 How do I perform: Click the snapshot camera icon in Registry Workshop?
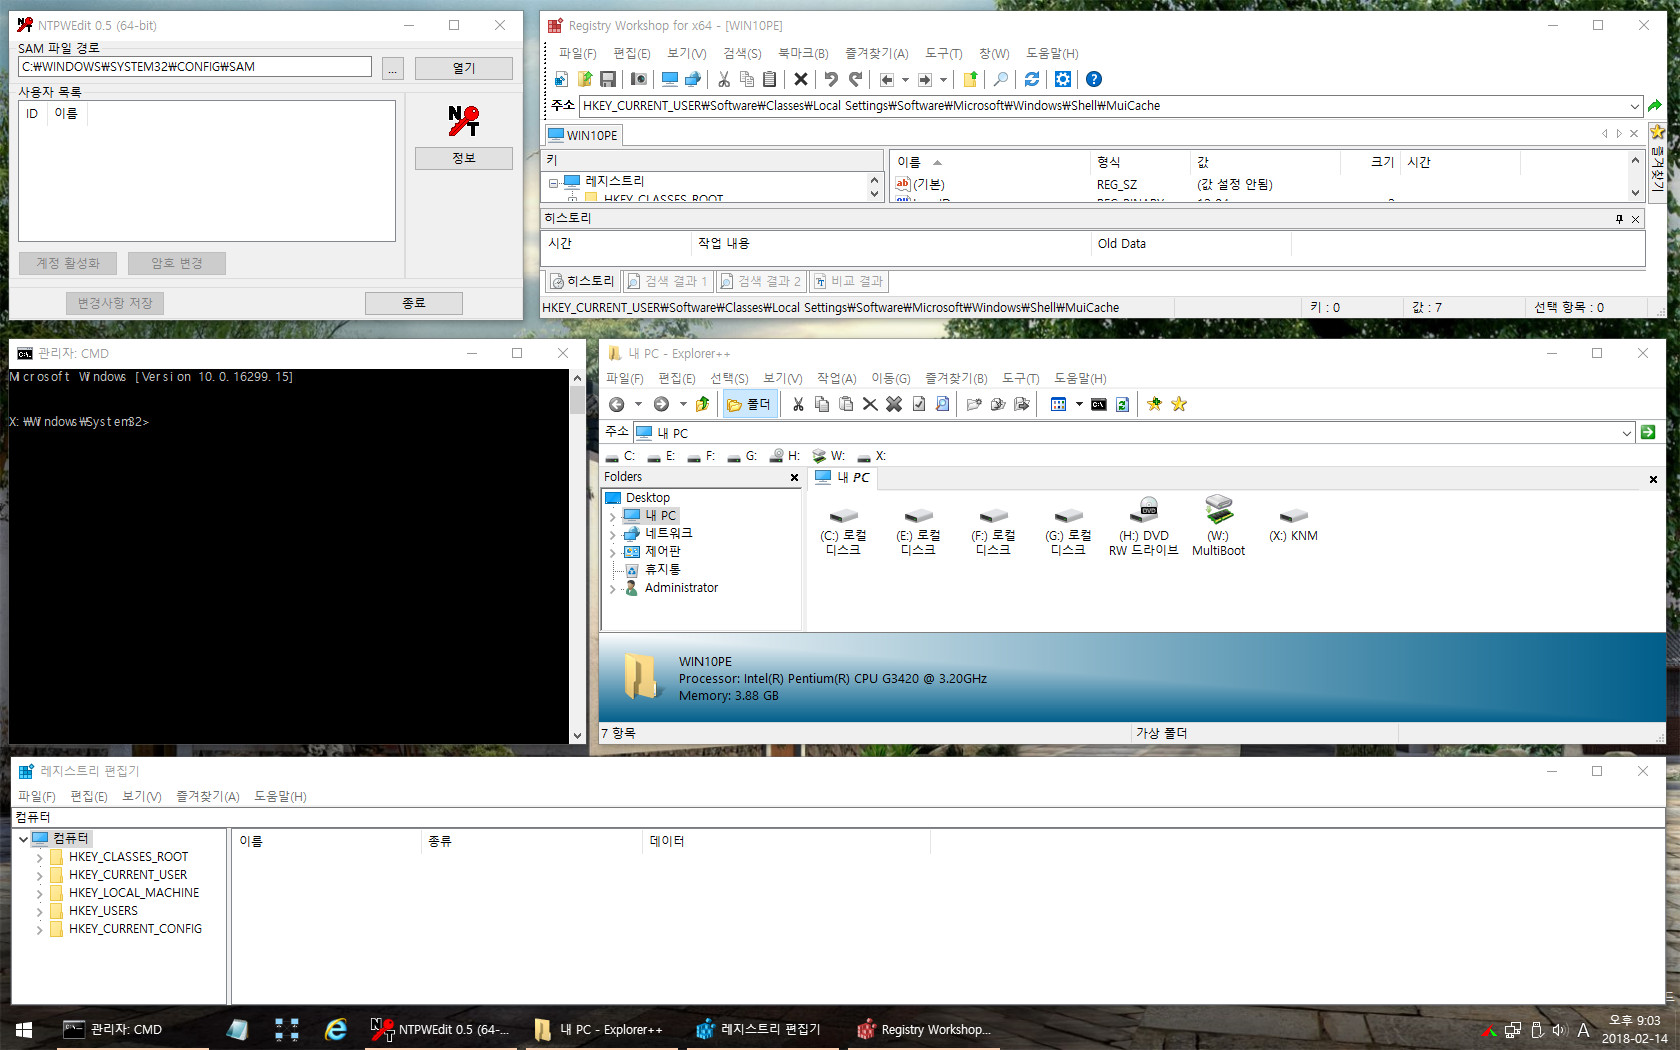pos(639,79)
